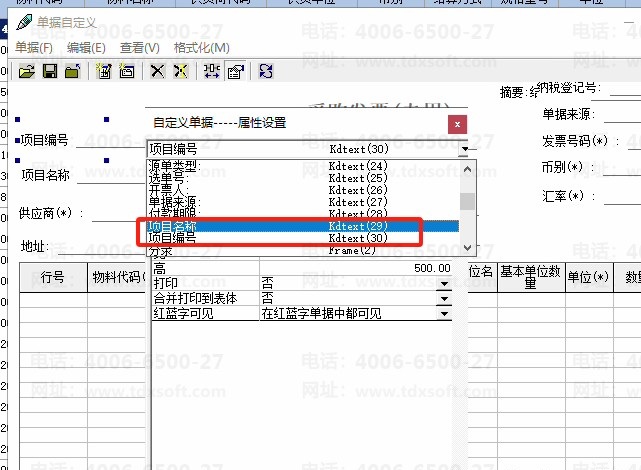The height and width of the screenshot is (470, 641).
Task: Click the align spacing arrows icon
Action: (212, 72)
